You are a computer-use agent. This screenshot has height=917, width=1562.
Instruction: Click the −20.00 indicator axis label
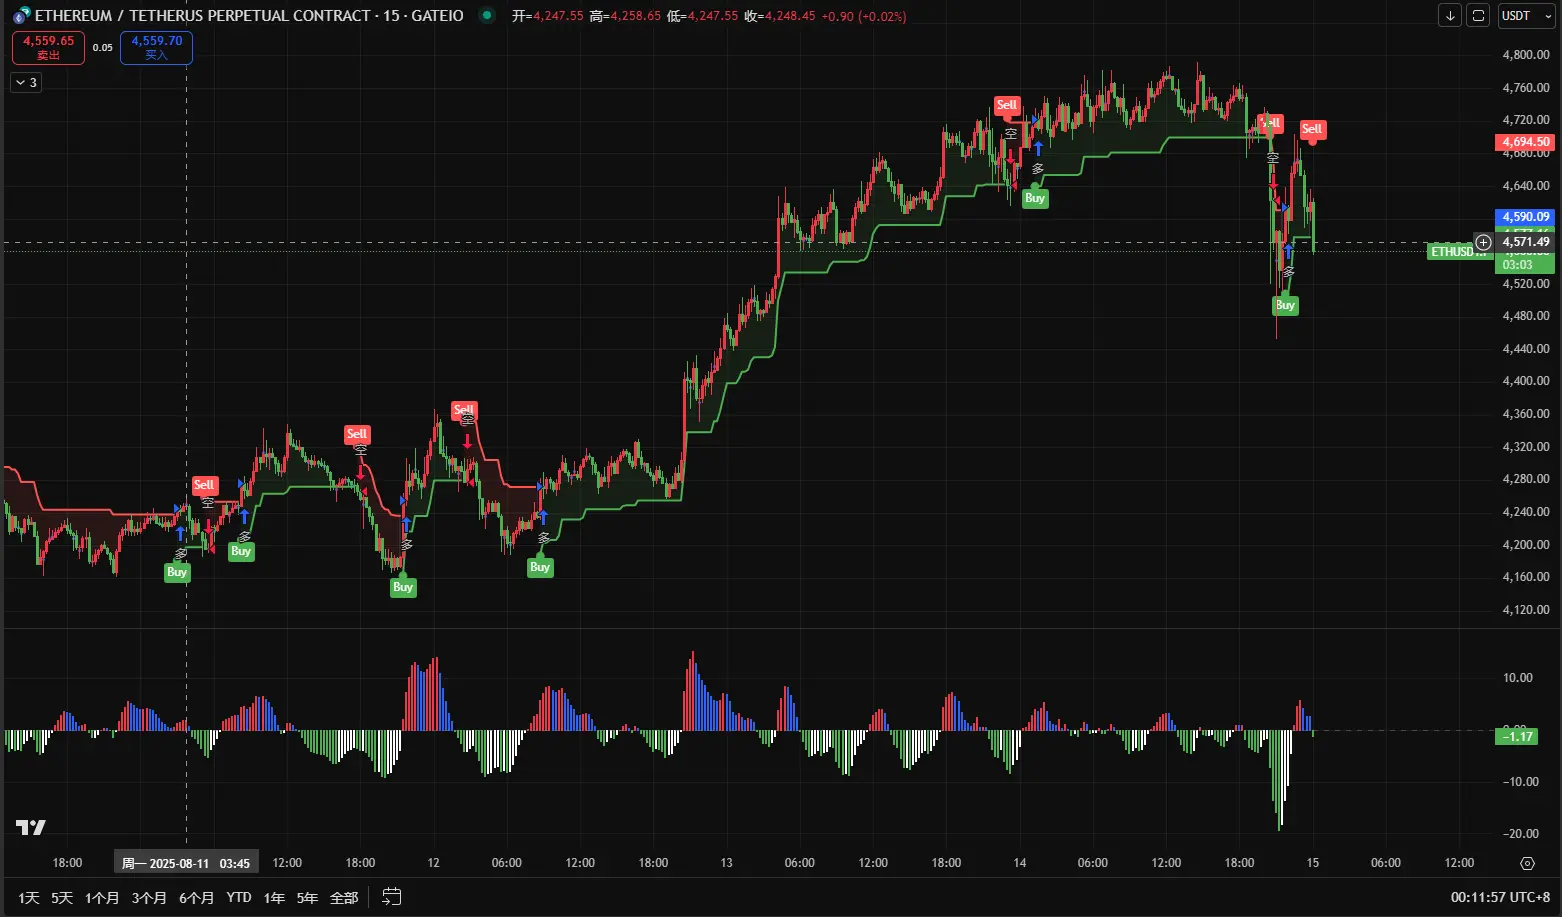1520,834
